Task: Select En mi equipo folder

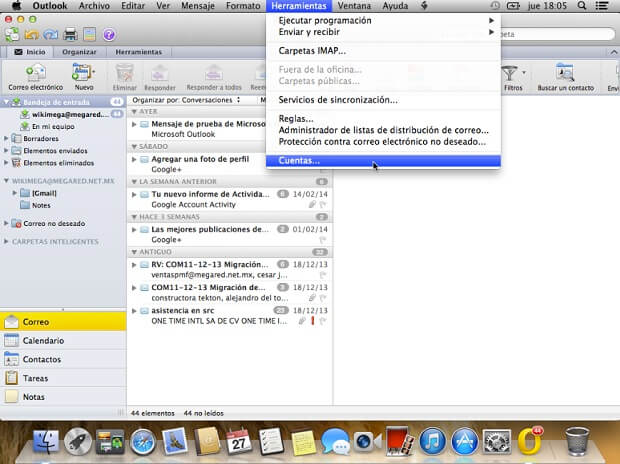Action: coord(63,127)
